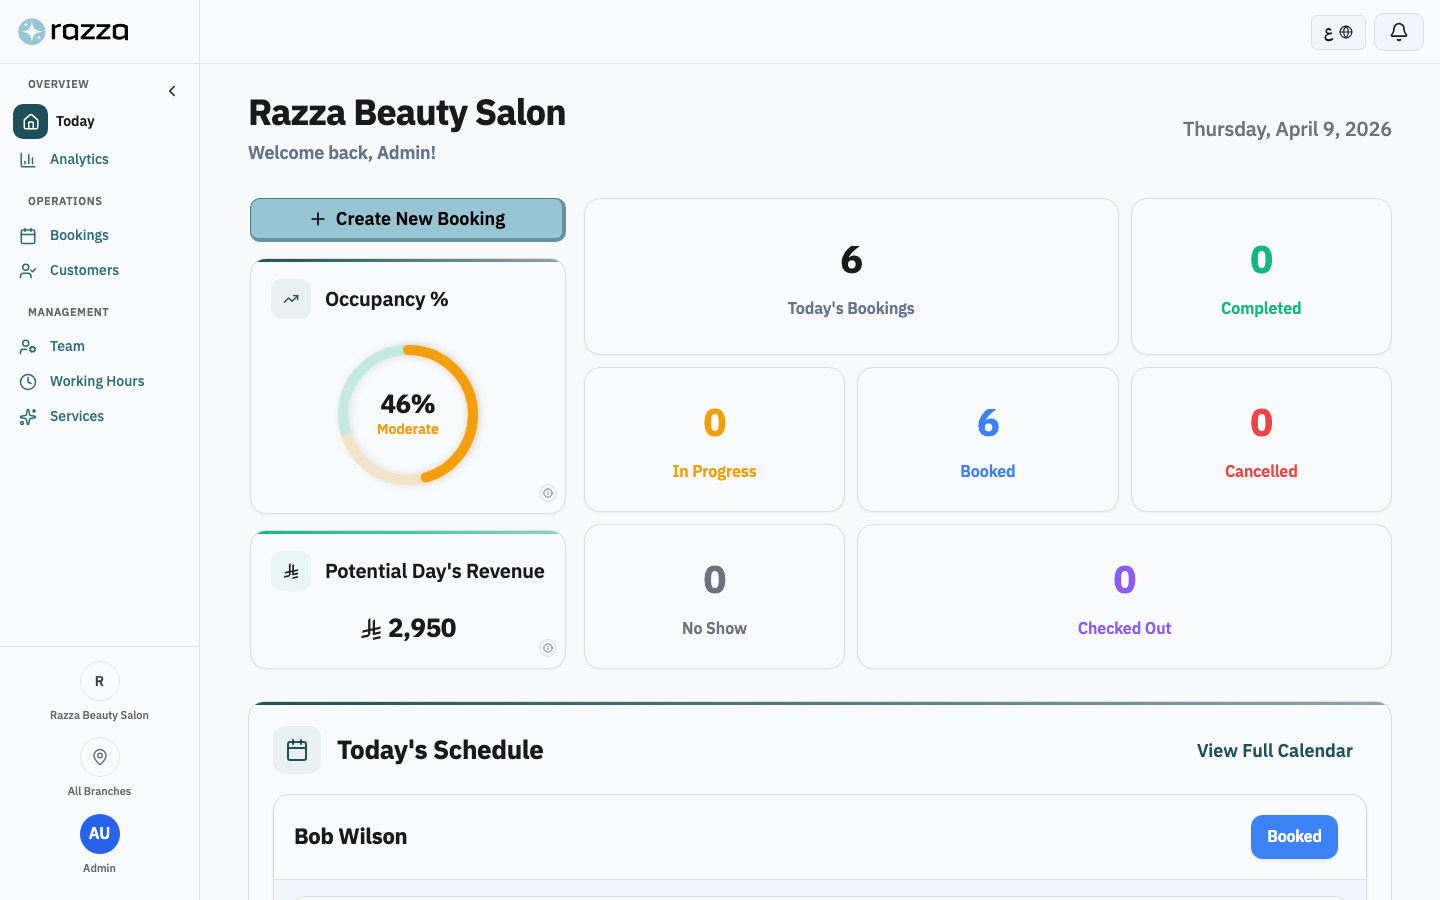Open the Working Hours settings
This screenshot has height=900, width=1440.
click(x=95, y=381)
